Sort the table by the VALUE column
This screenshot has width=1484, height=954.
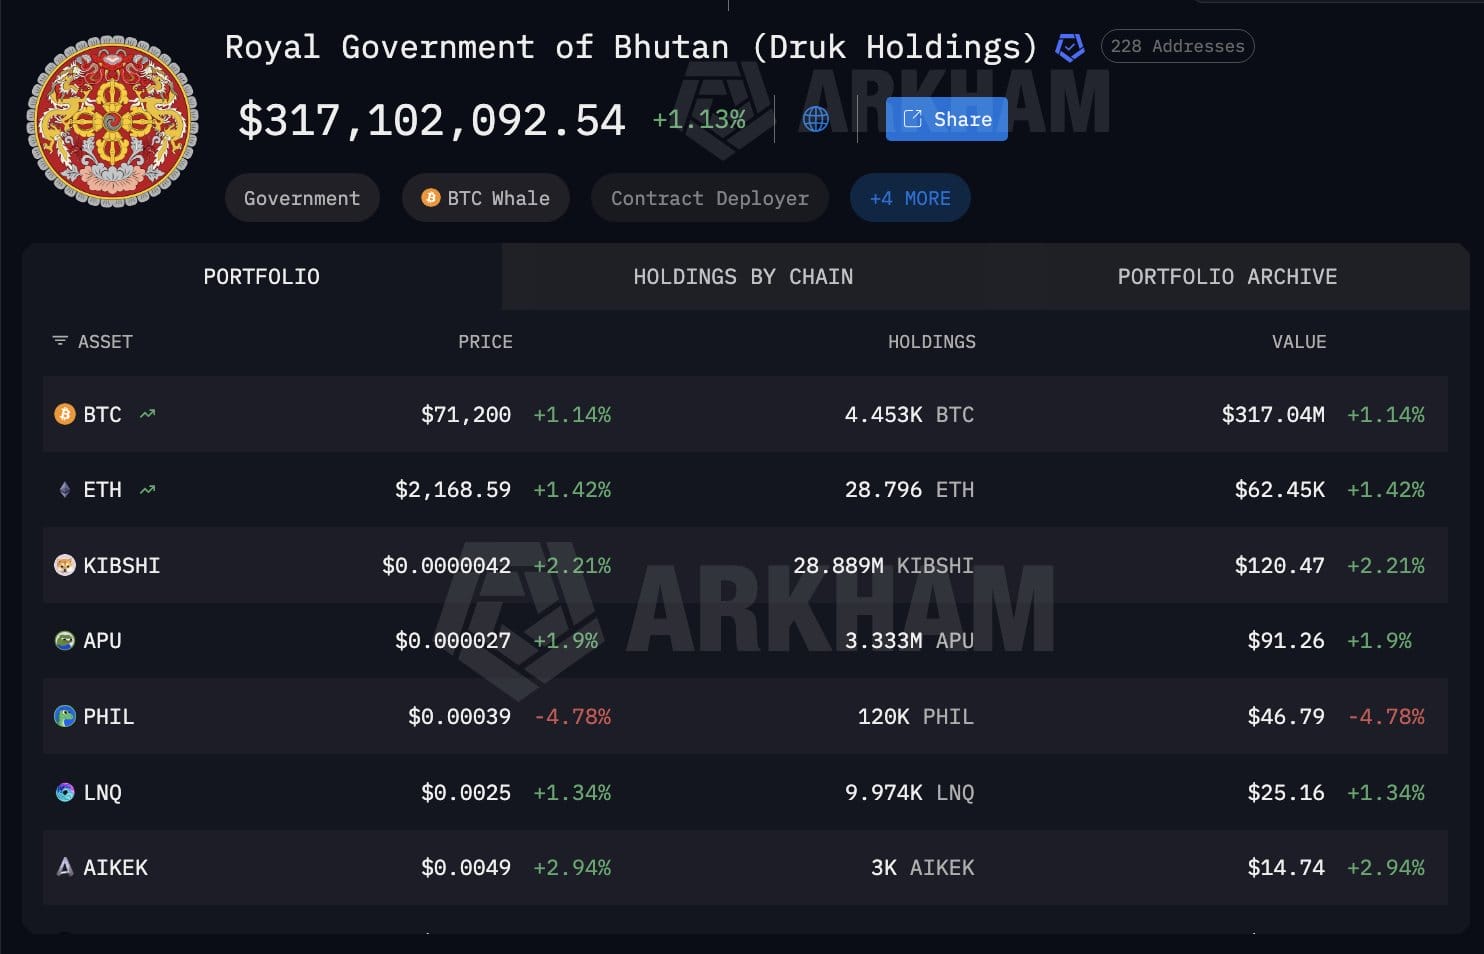[x=1299, y=341]
